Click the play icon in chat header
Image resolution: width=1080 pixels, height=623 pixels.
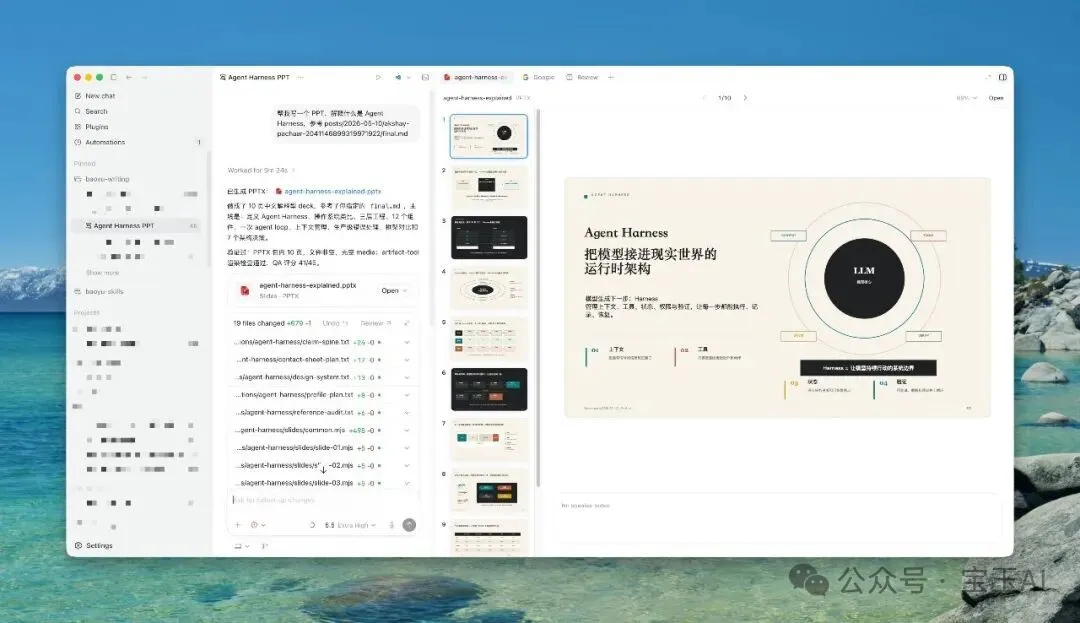(378, 77)
